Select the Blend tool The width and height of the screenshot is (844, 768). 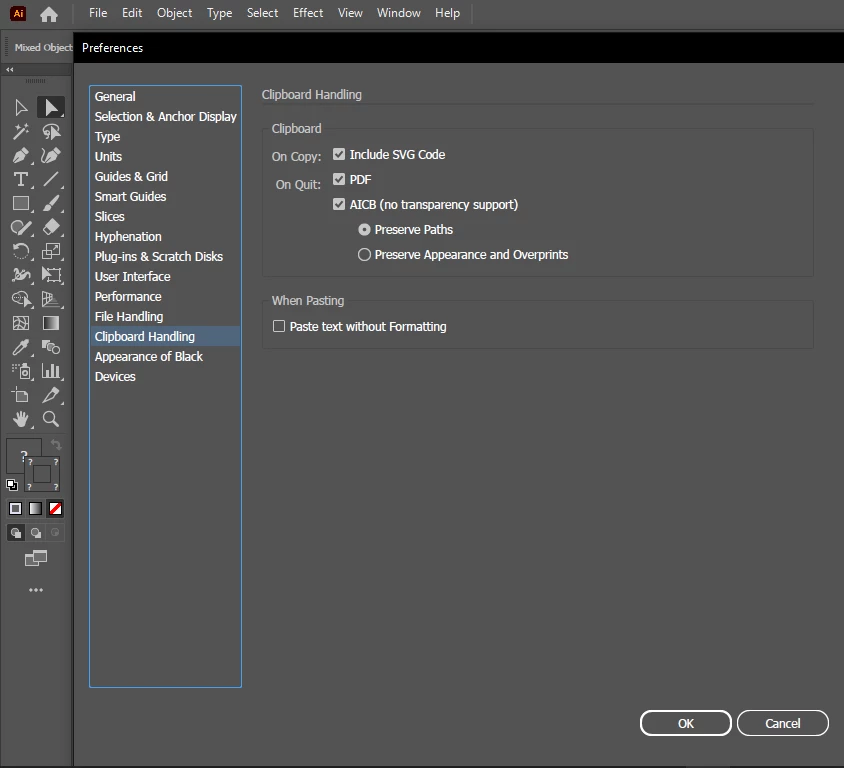coord(51,347)
